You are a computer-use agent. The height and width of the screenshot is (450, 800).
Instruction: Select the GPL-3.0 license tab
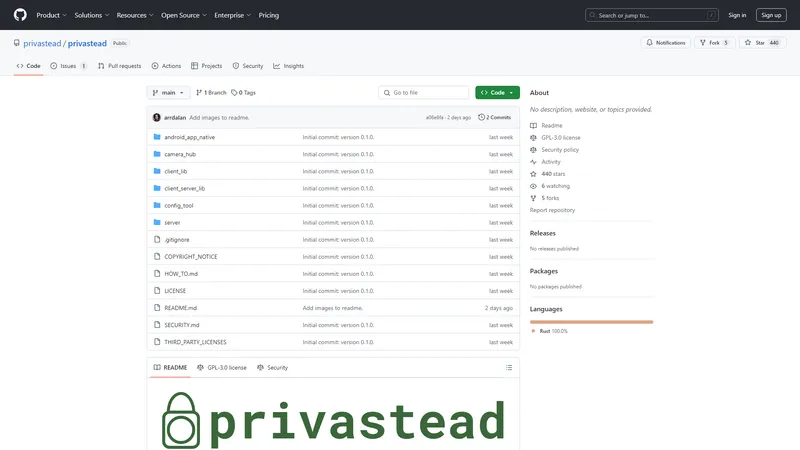pyautogui.click(x=221, y=367)
